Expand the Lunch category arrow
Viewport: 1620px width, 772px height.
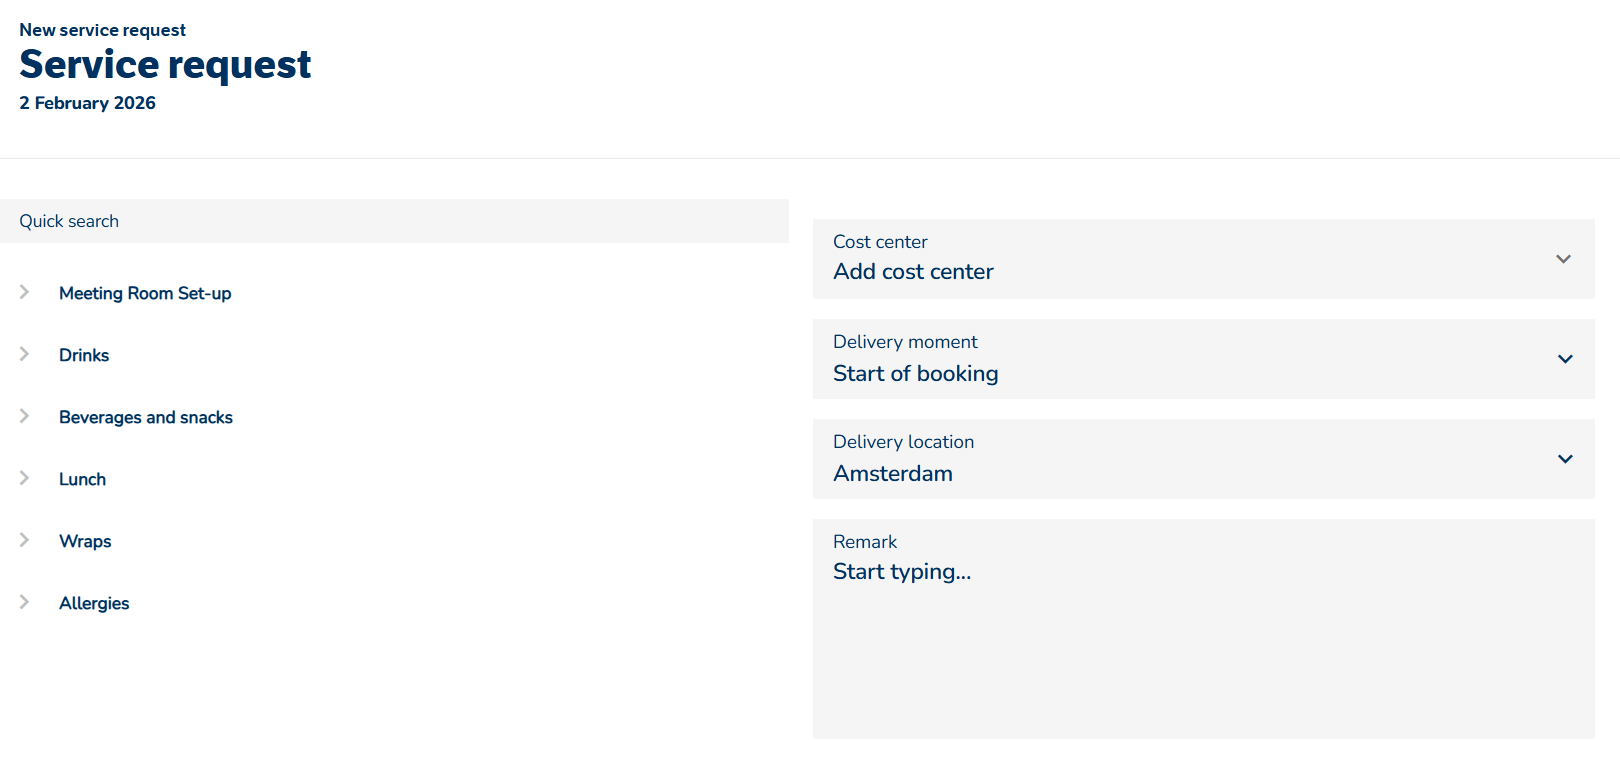click(25, 478)
